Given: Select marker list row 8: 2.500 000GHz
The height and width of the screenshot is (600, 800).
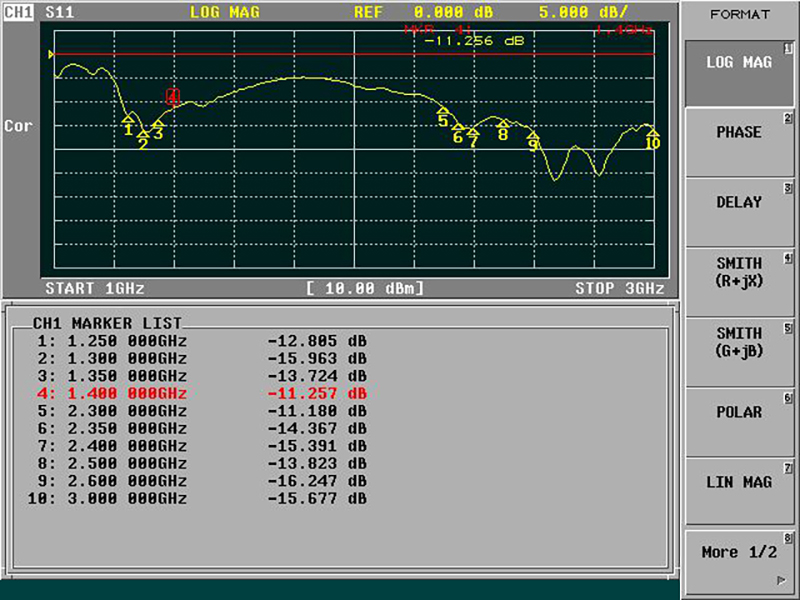Looking at the screenshot, I should pos(202,463).
